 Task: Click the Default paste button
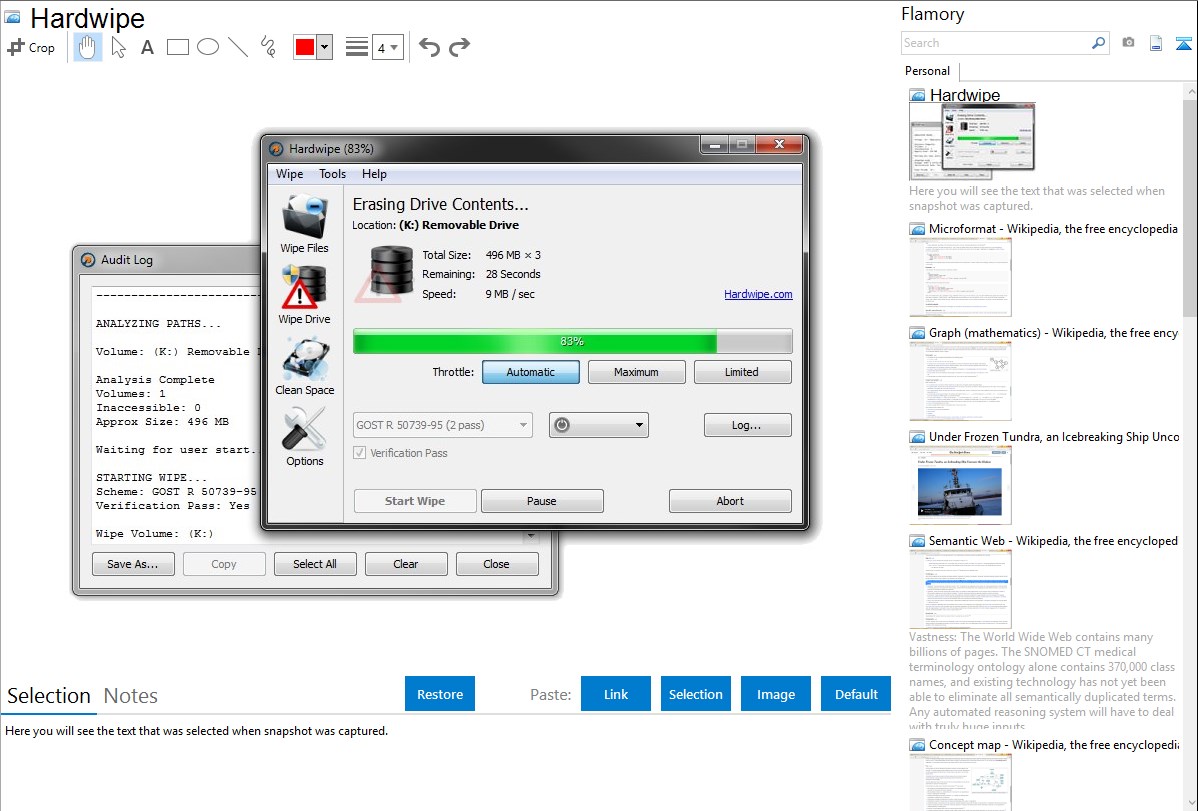click(856, 694)
